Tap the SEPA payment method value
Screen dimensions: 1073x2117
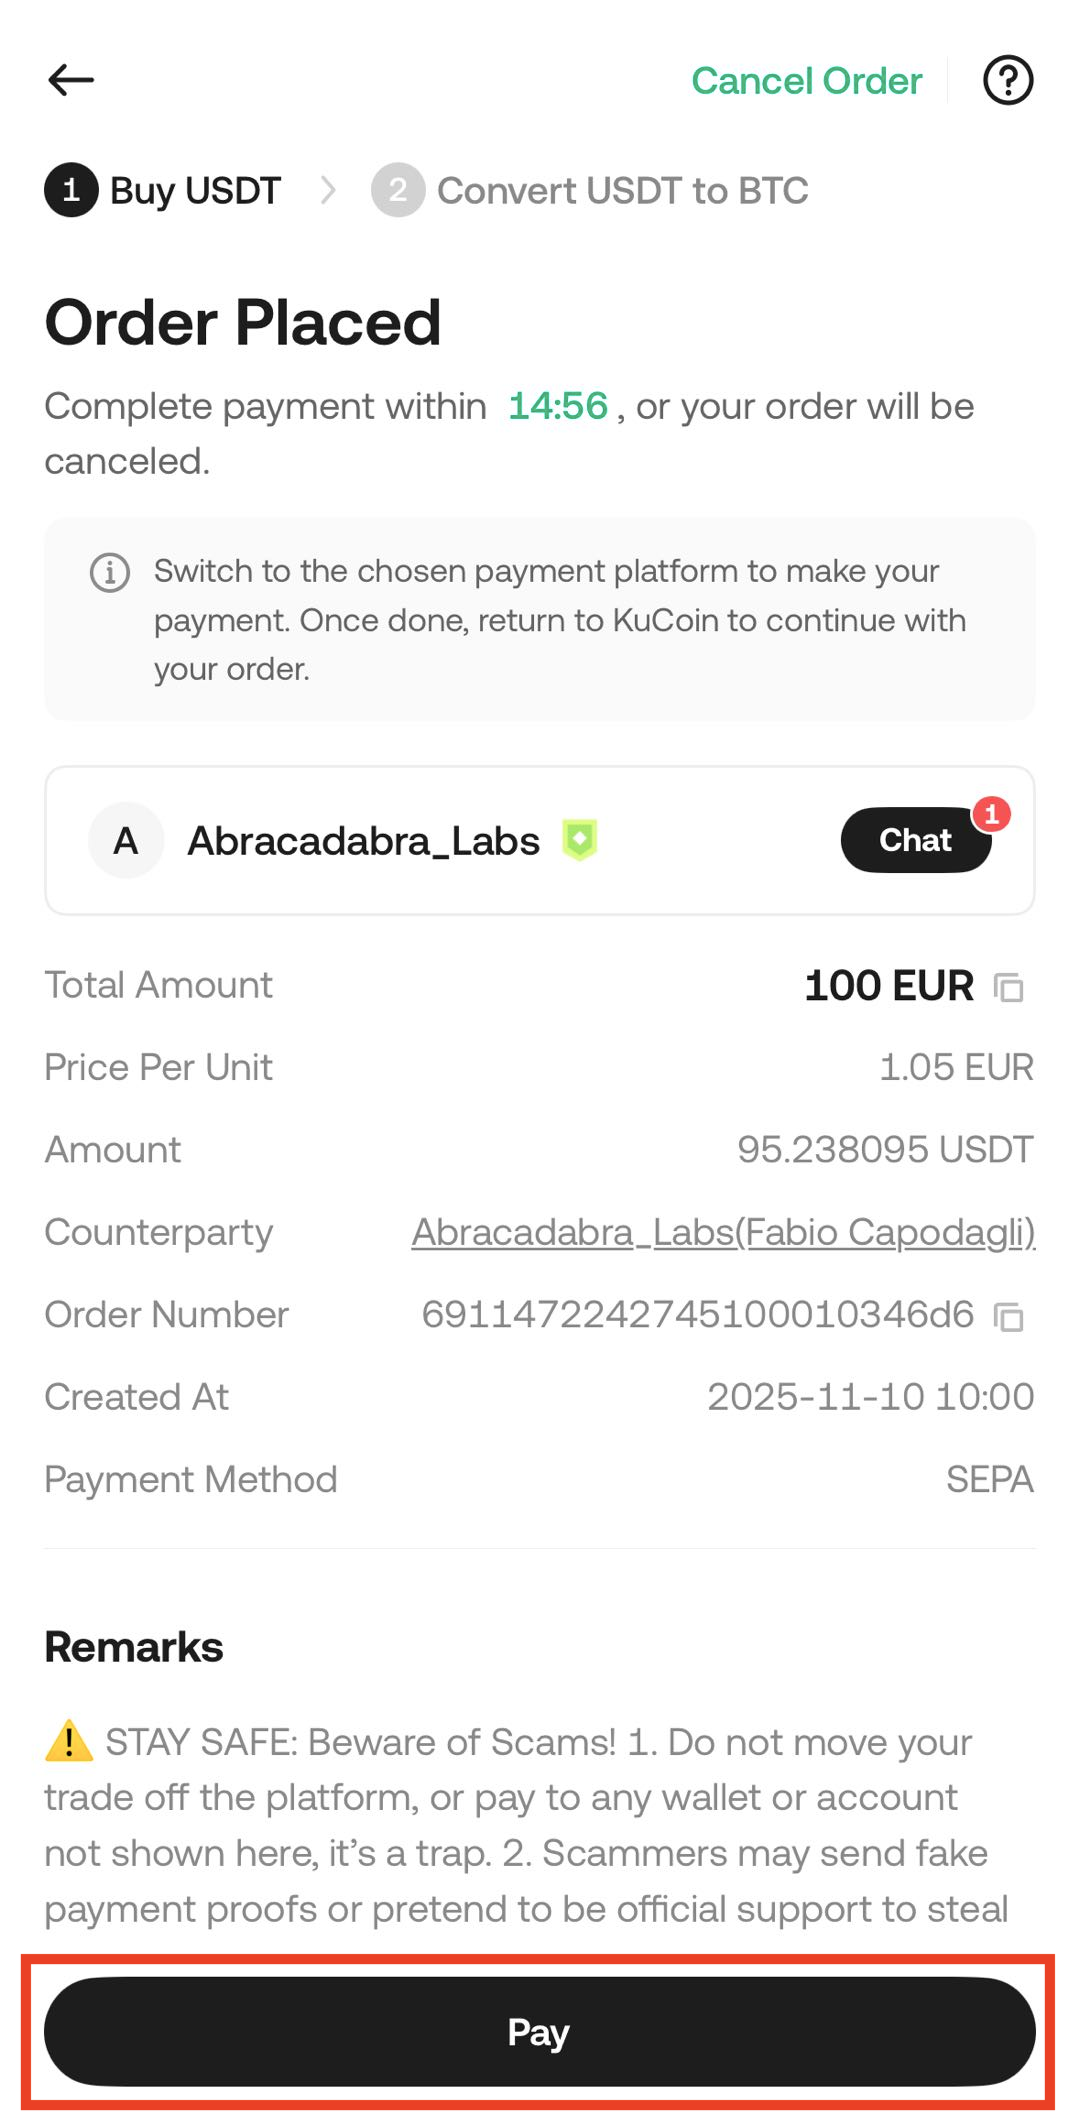(989, 1479)
